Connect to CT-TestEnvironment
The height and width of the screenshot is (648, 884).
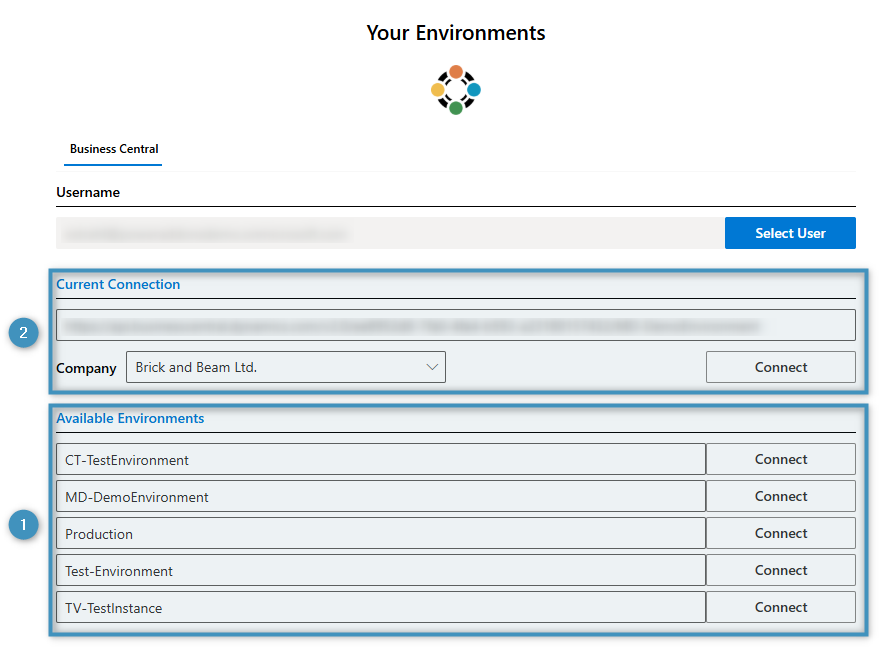(x=781, y=459)
